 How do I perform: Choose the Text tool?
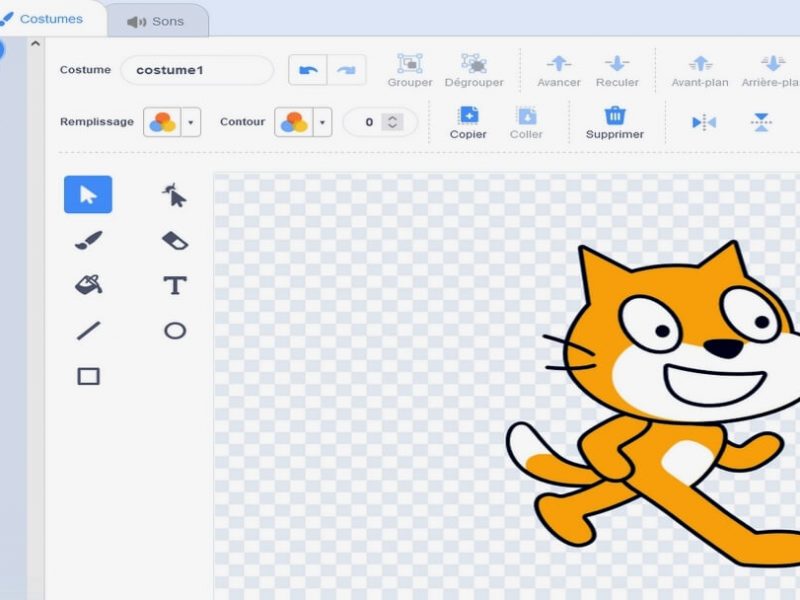(x=175, y=285)
